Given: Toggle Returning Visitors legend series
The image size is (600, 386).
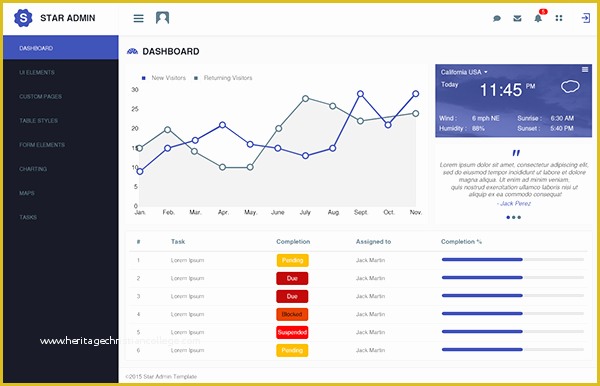Looking at the screenshot, I should [223, 78].
